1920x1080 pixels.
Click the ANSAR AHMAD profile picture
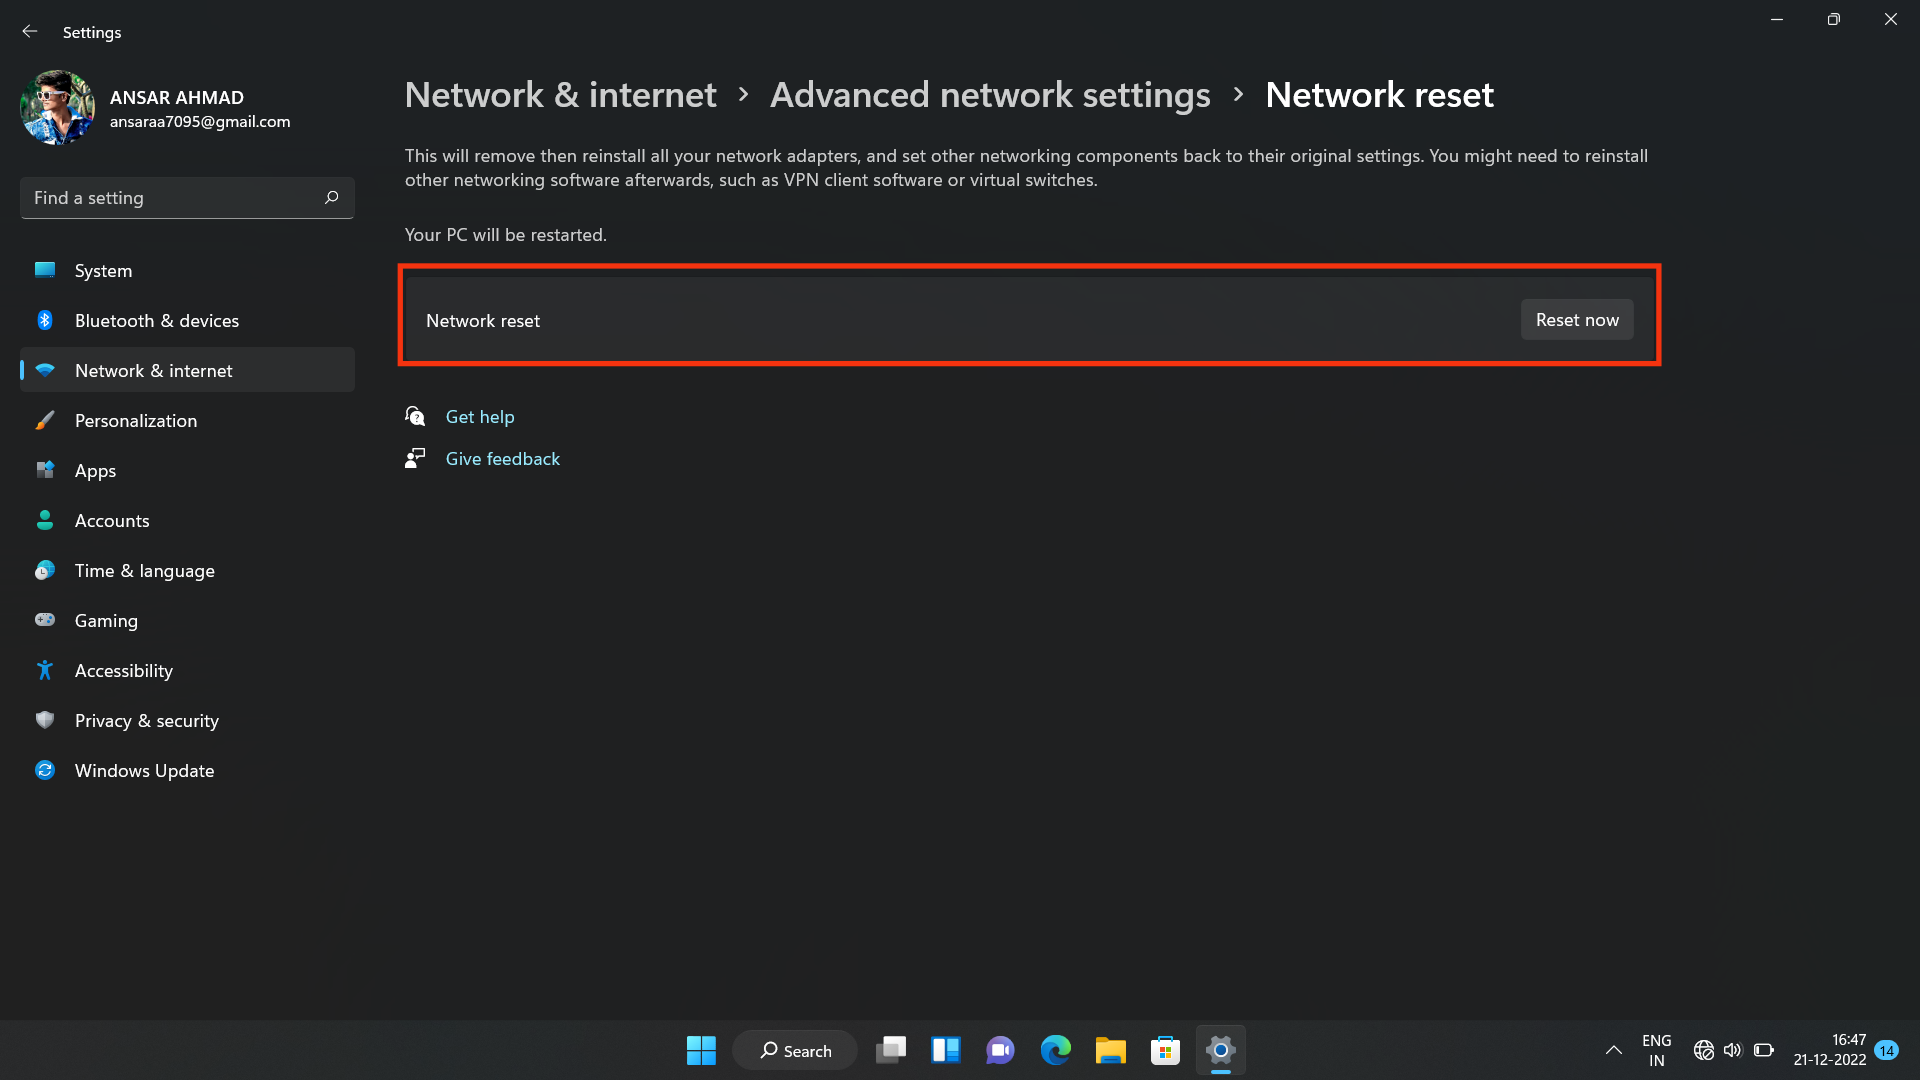coord(57,107)
